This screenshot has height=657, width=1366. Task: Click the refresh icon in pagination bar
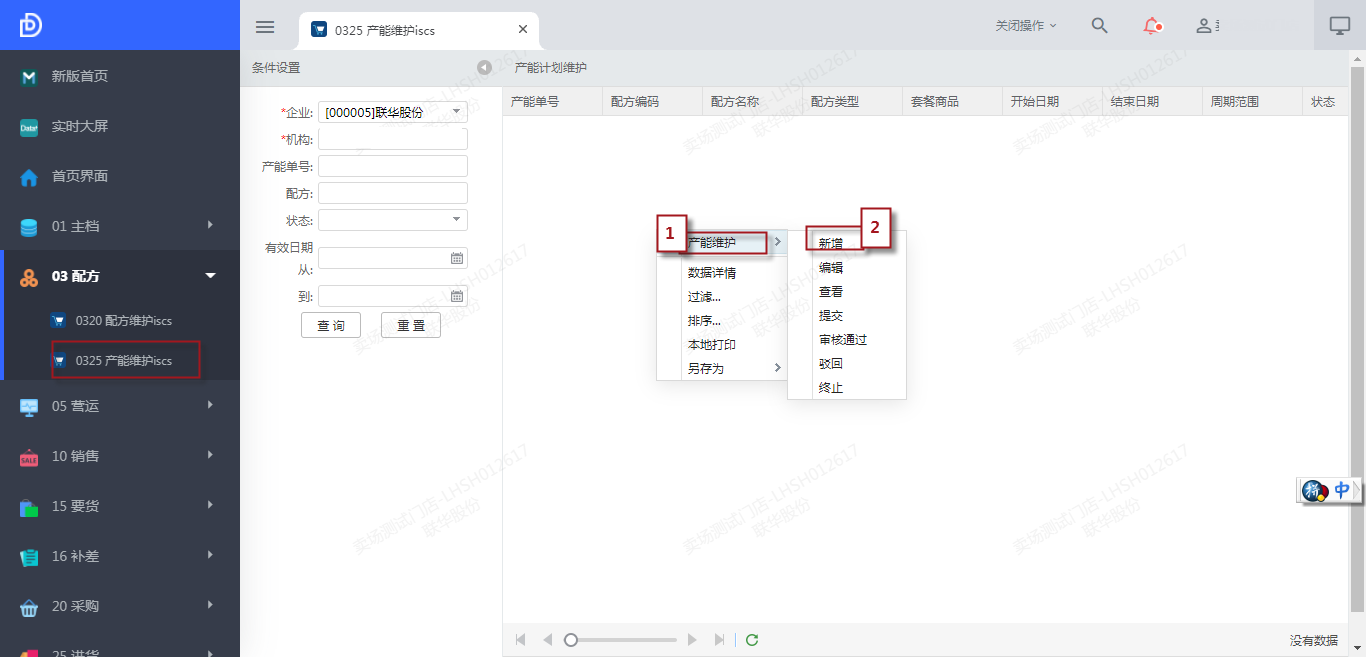pos(752,640)
